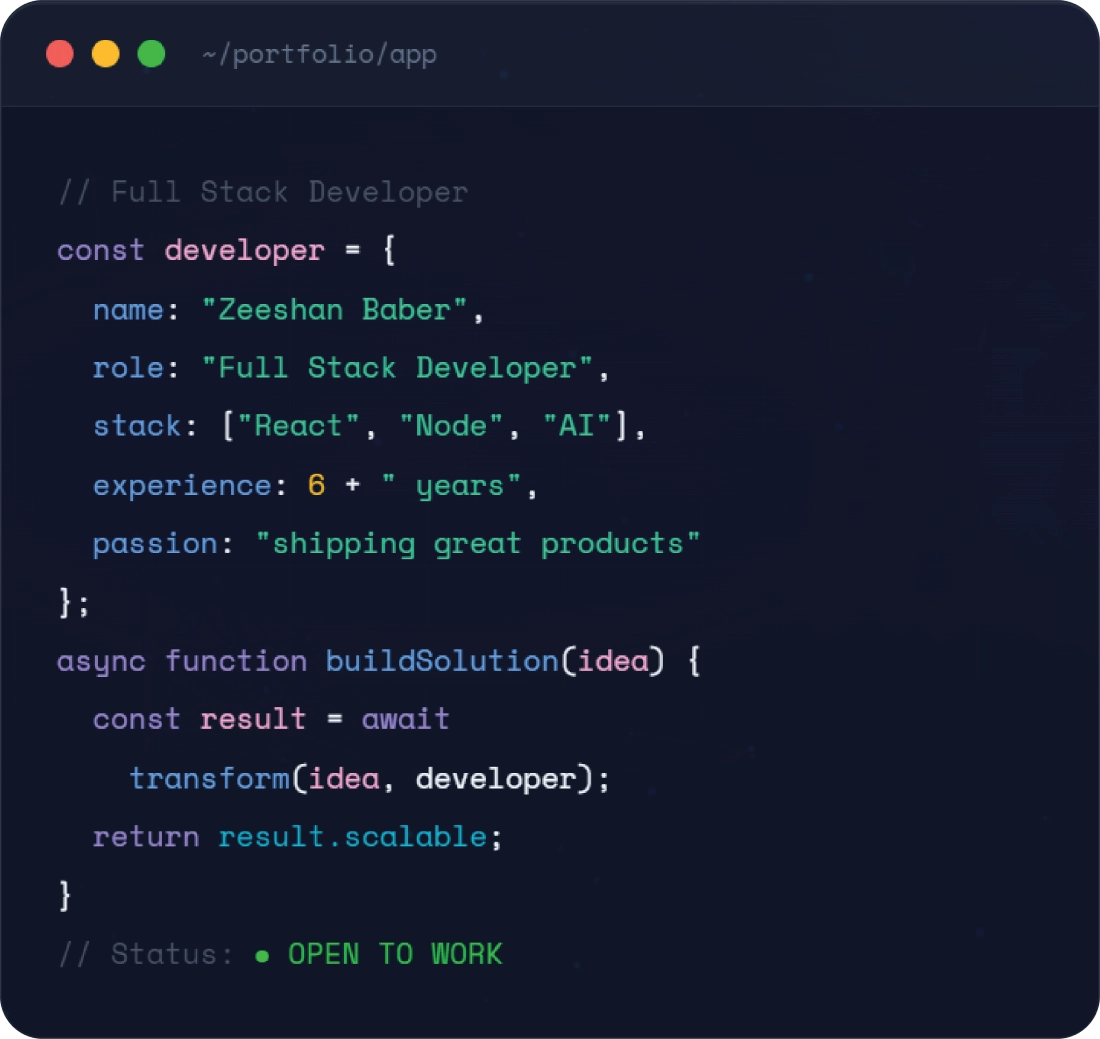Click the green status dot before OPEN TO WORK
The image size is (1100, 1039).
(x=262, y=956)
